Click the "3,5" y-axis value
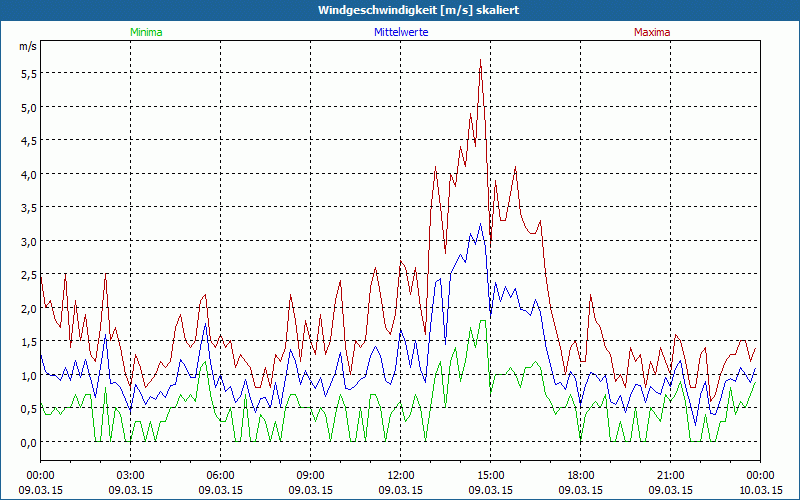The height and width of the screenshot is (500, 800). [x=29, y=208]
